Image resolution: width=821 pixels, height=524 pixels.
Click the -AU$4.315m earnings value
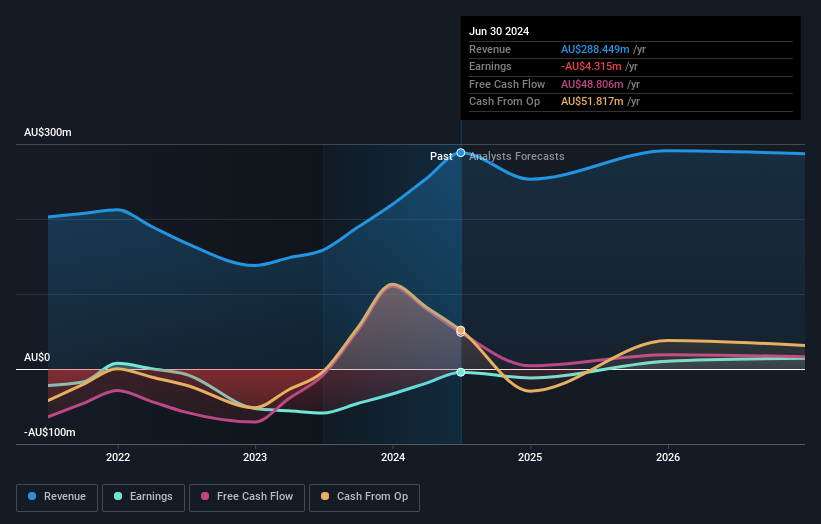(x=591, y=66)
